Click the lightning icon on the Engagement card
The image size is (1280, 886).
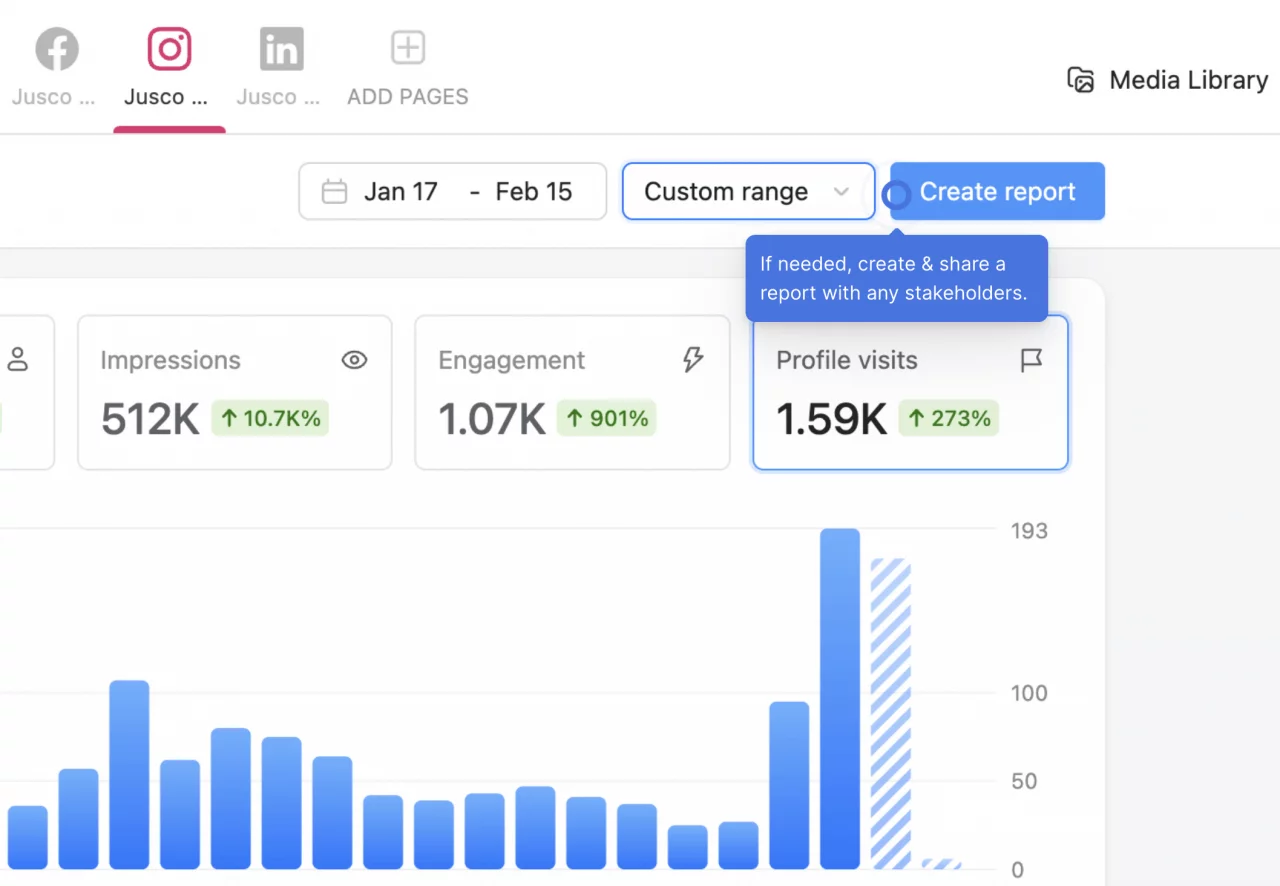tap(693, 360)
